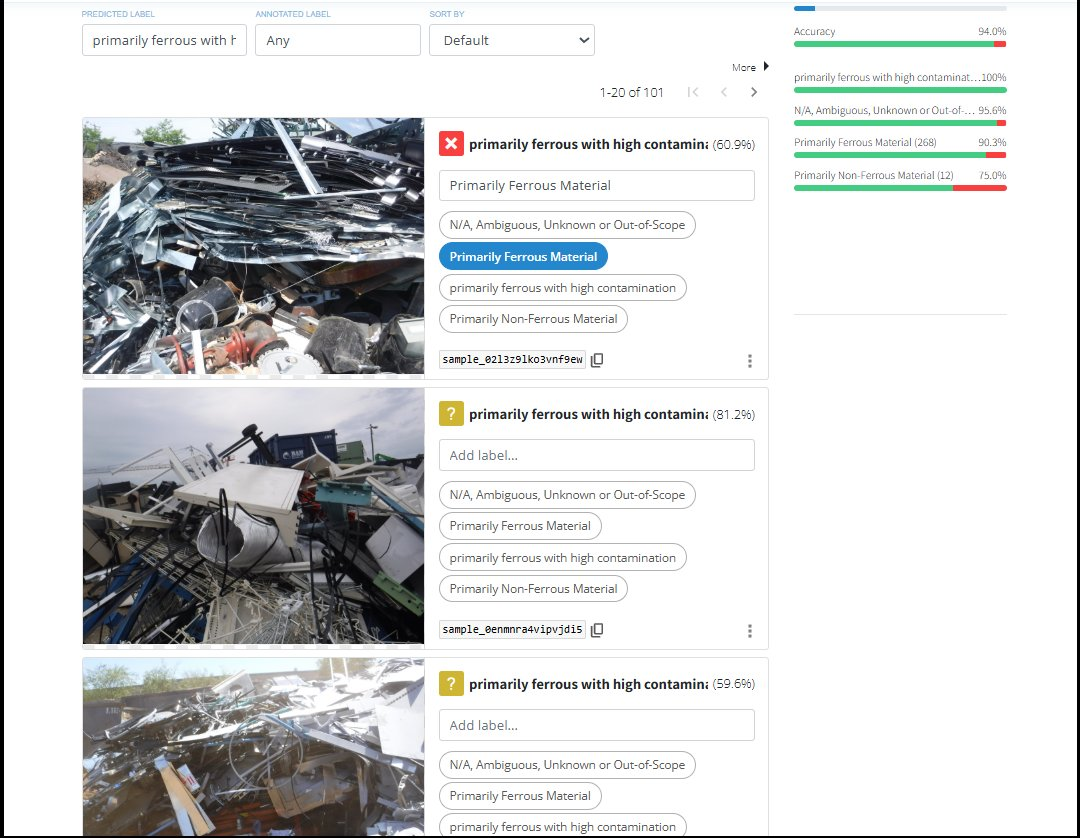
Task: Open the third sample's scrap image
Action: pos(253,747)
